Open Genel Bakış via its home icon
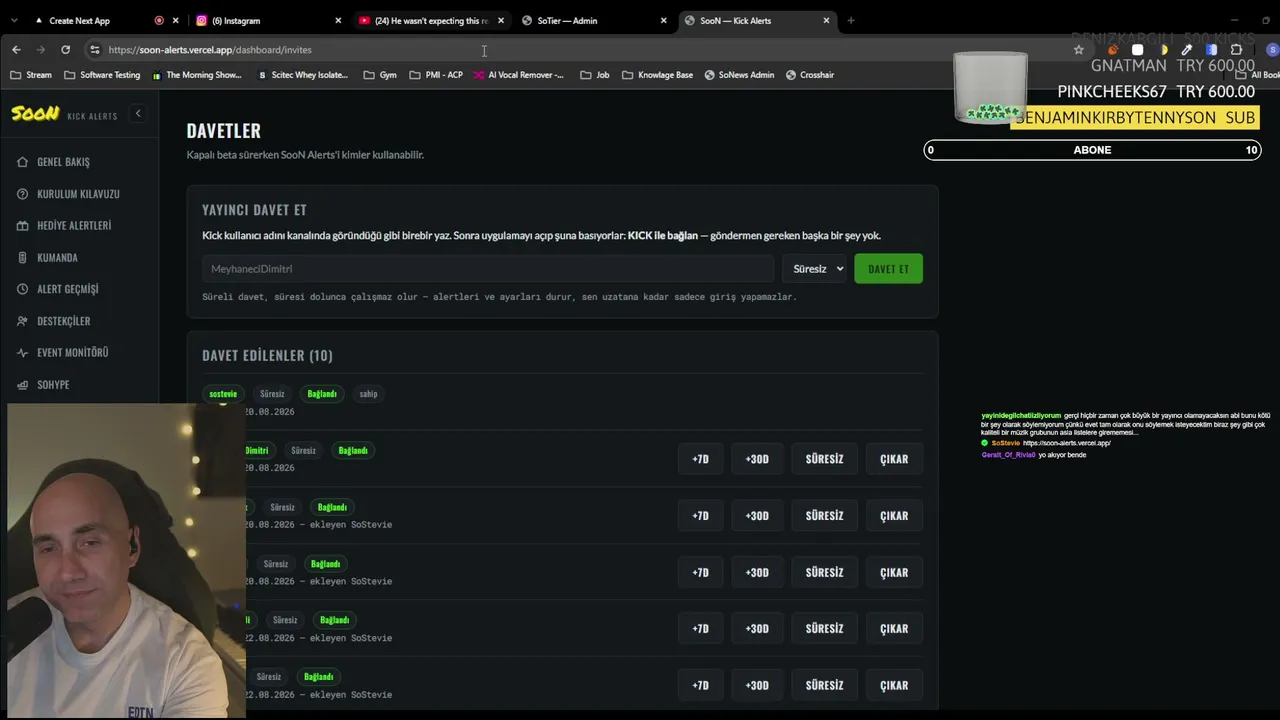The image size is (1280, 720). pos(23,162)
